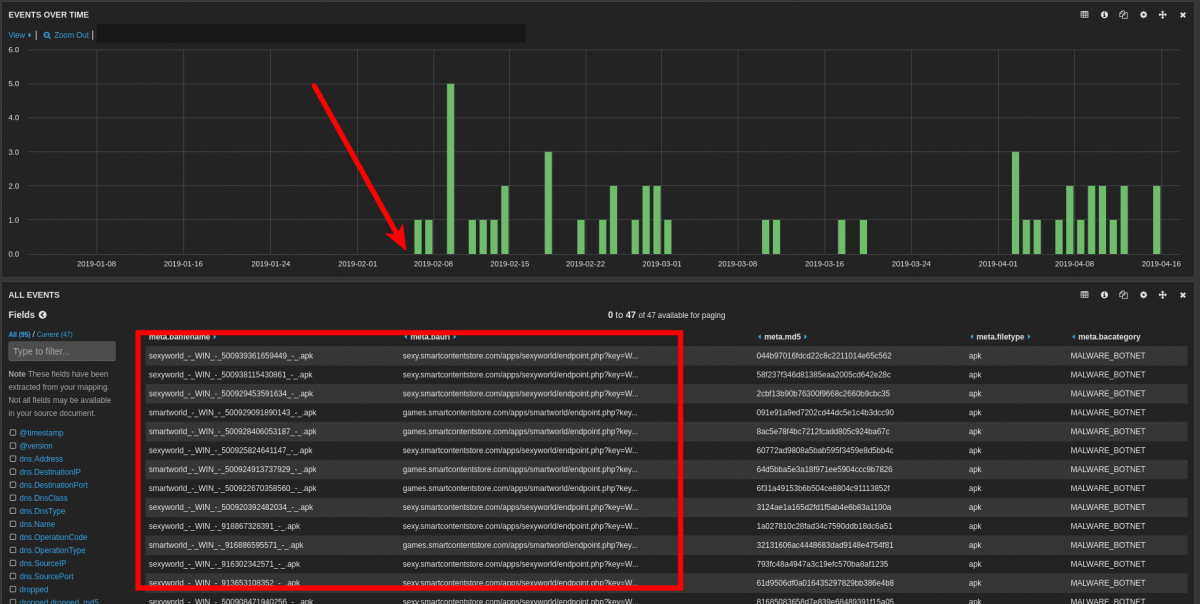Click the move handle of Events Over Time panel
The height and width of the screenshot is (604, 1200).
pos(1163,15)
